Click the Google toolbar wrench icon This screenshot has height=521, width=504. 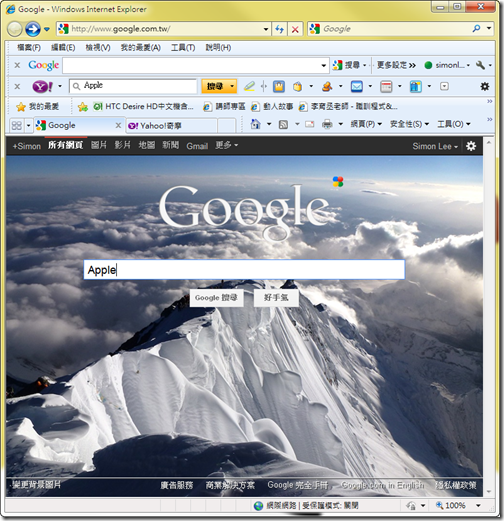click(x=480, y=65)
